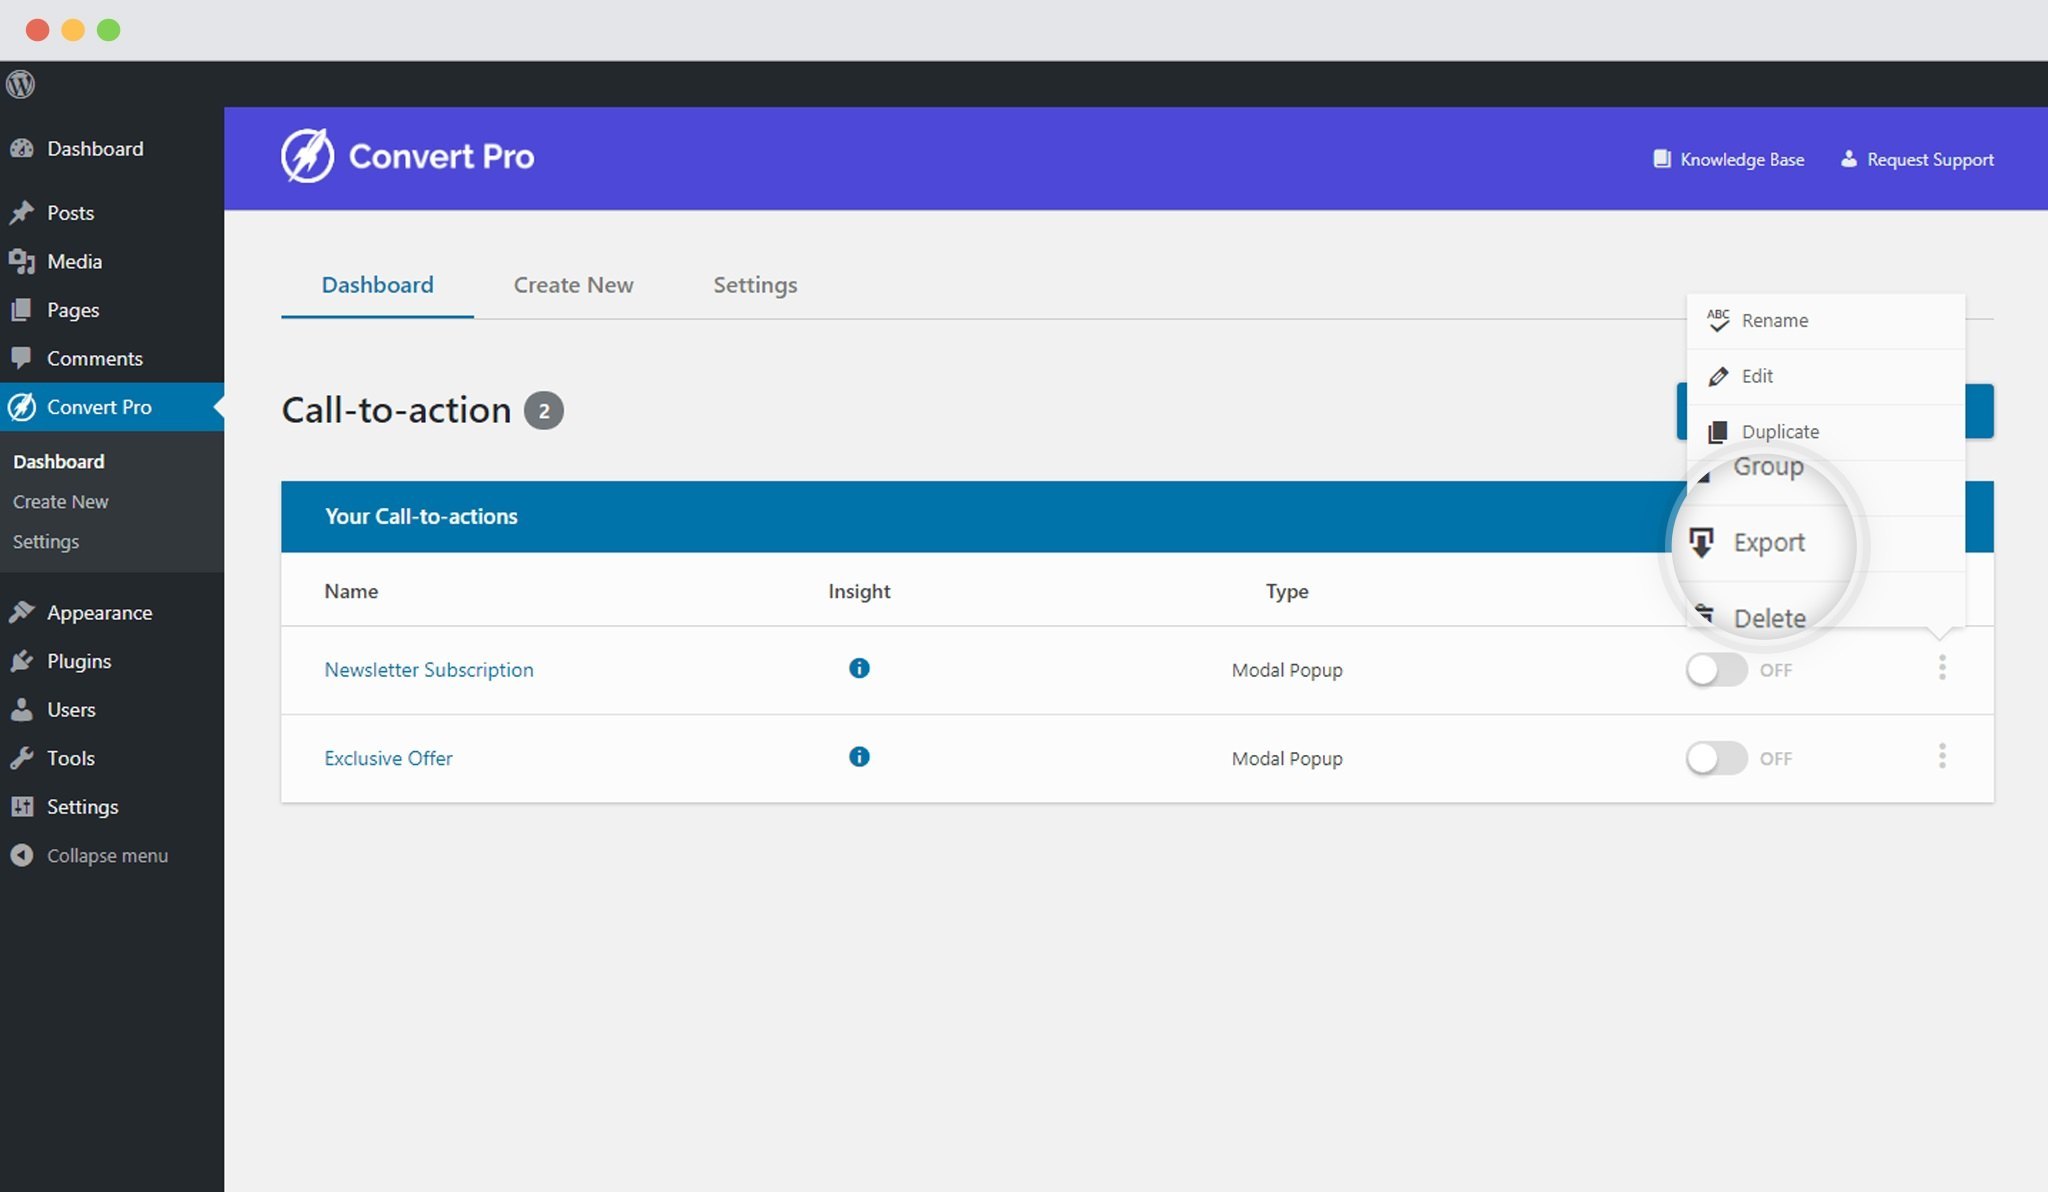
Task: Open Media library menu item
Action: (74, 261)
